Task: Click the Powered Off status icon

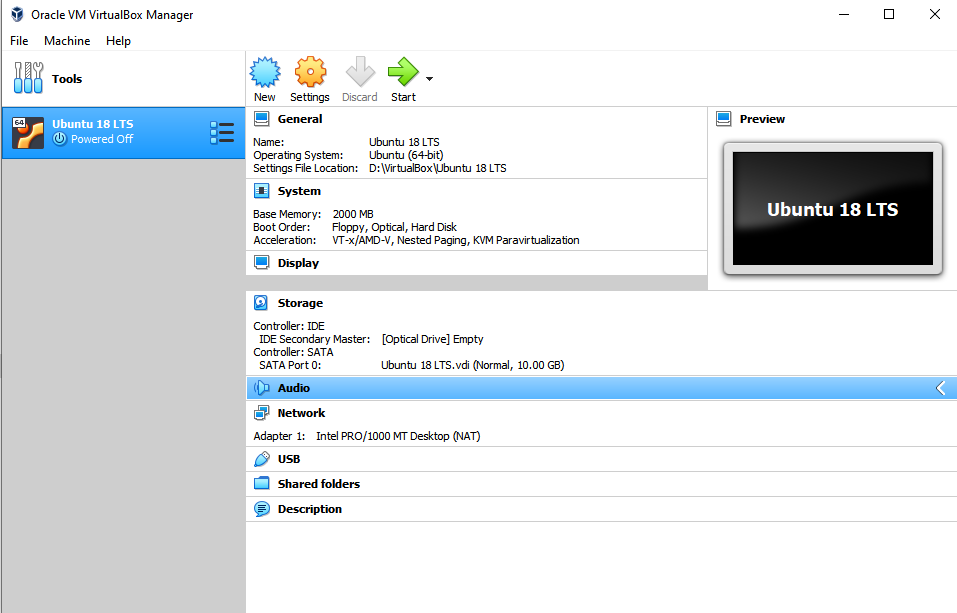Action: tap(59, 139)
